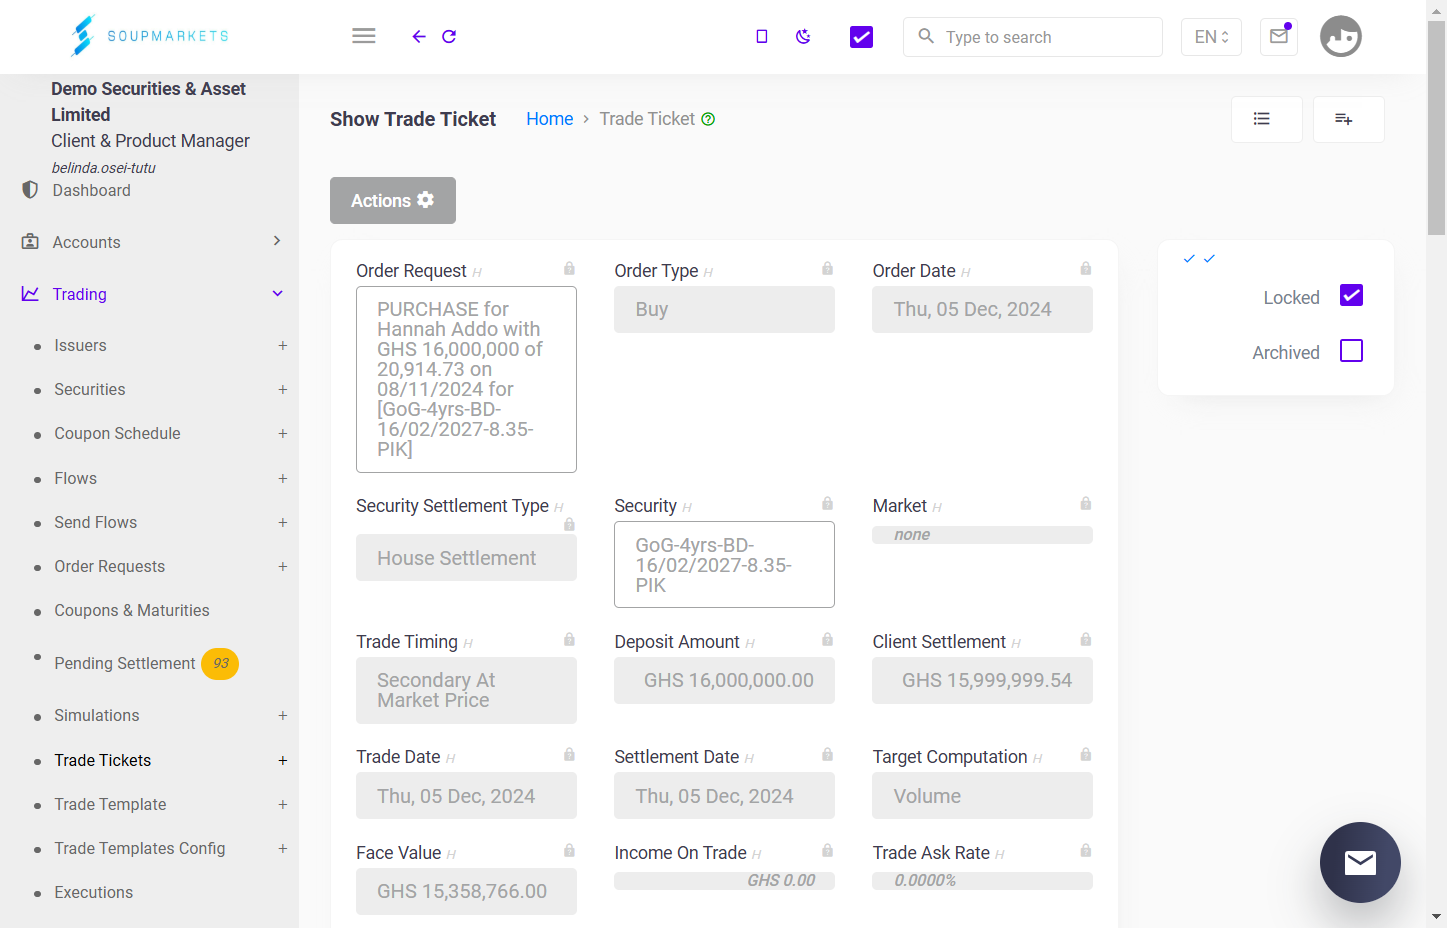Expand the Securities plus icon
Image resolution: width=1447 pixels, height=928 pixels.
283,389
